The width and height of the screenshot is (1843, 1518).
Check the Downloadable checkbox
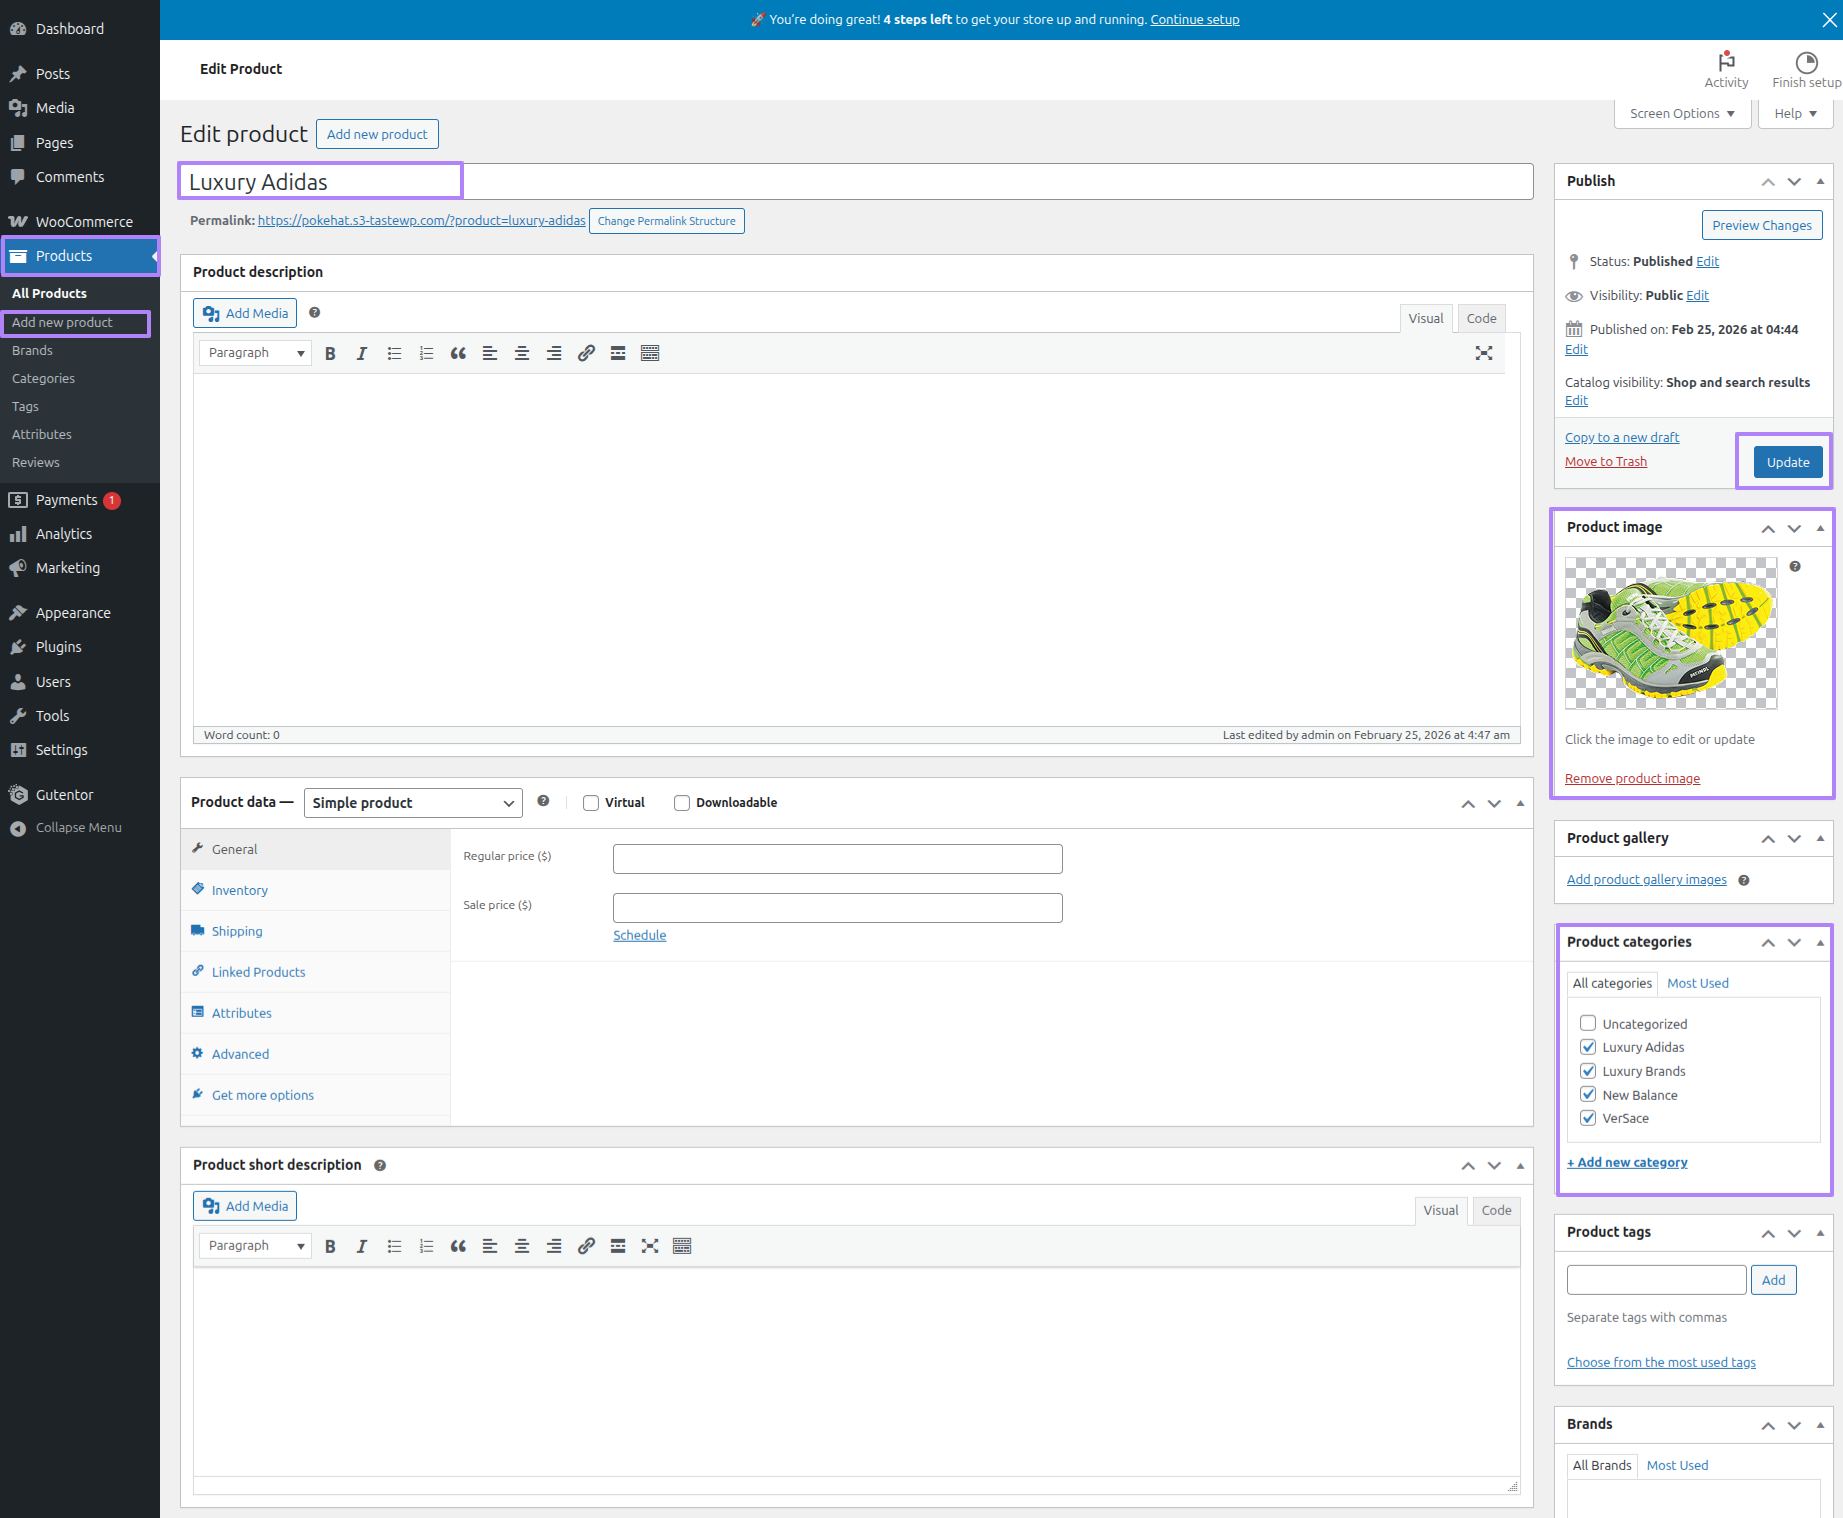click(x=682, y=803)
